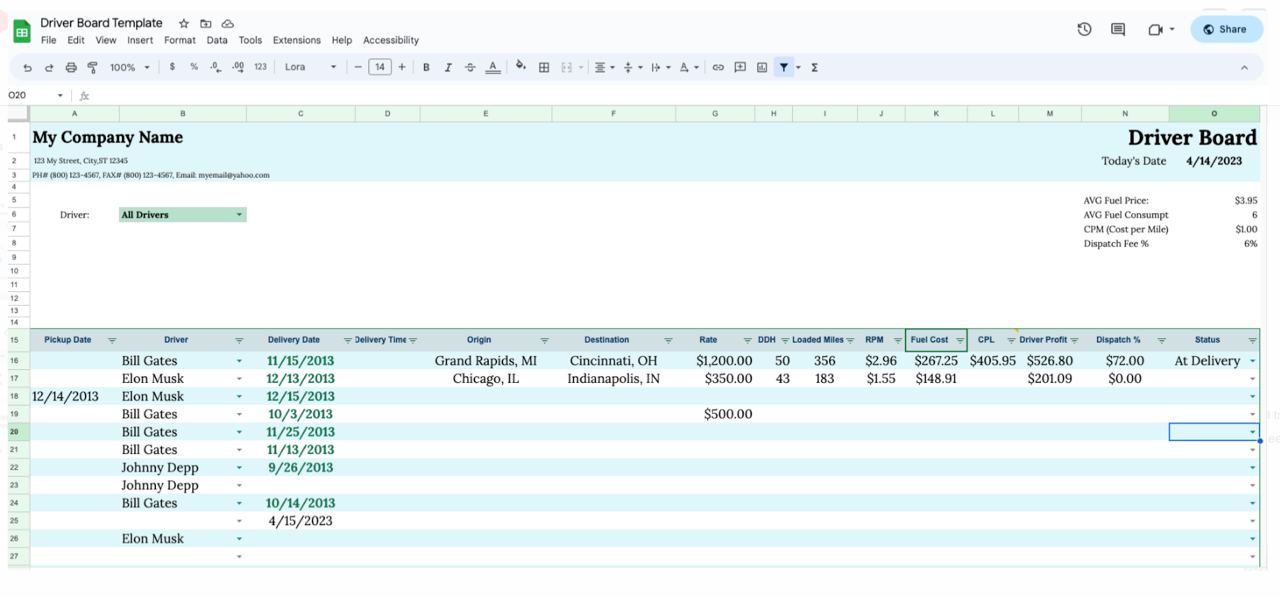1280x597 pixels.
Task: Open version history clock icon
Action: (1084, 29)
